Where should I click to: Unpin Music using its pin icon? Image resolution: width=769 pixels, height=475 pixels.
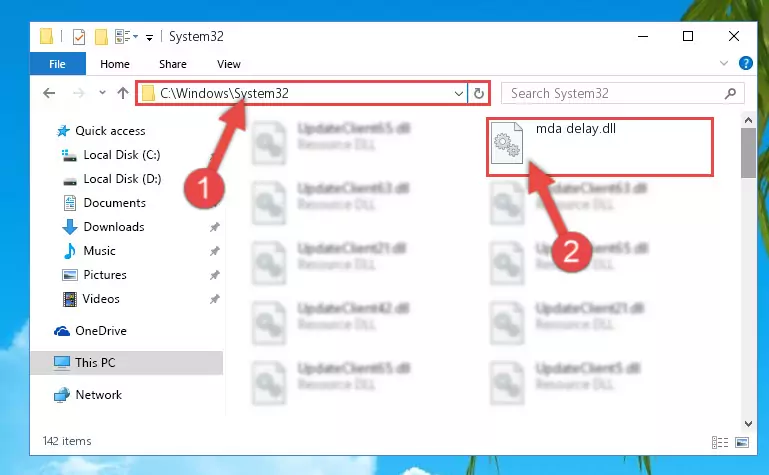[214, 251]
